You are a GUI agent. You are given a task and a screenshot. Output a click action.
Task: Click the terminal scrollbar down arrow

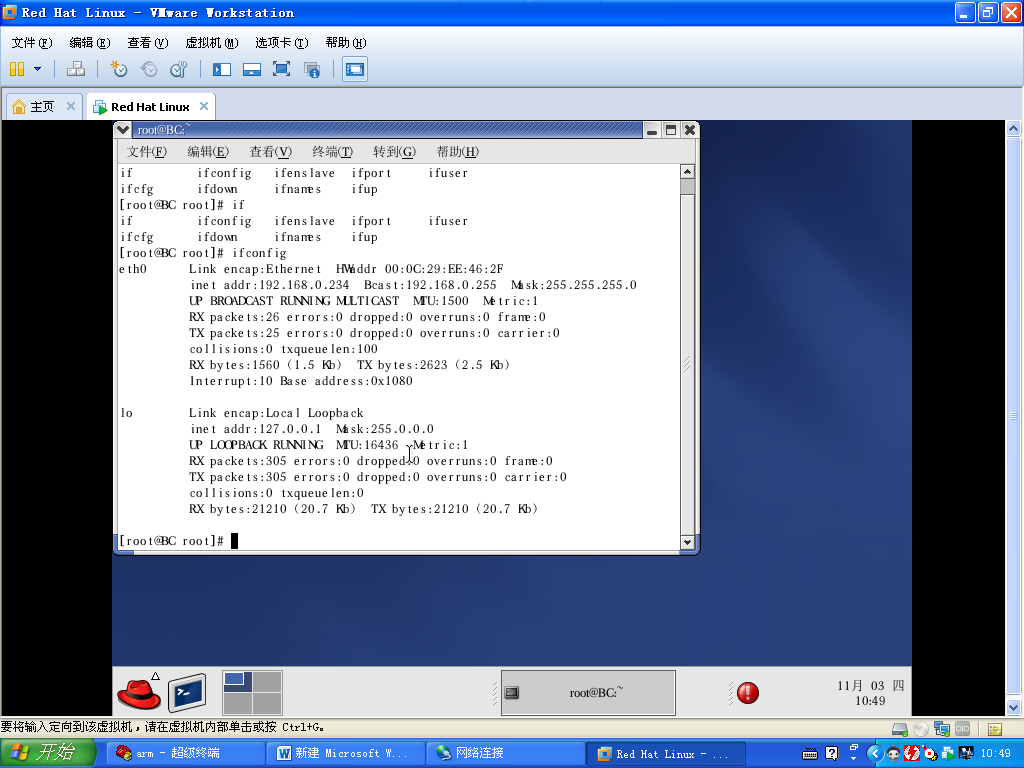pos(687,542)
